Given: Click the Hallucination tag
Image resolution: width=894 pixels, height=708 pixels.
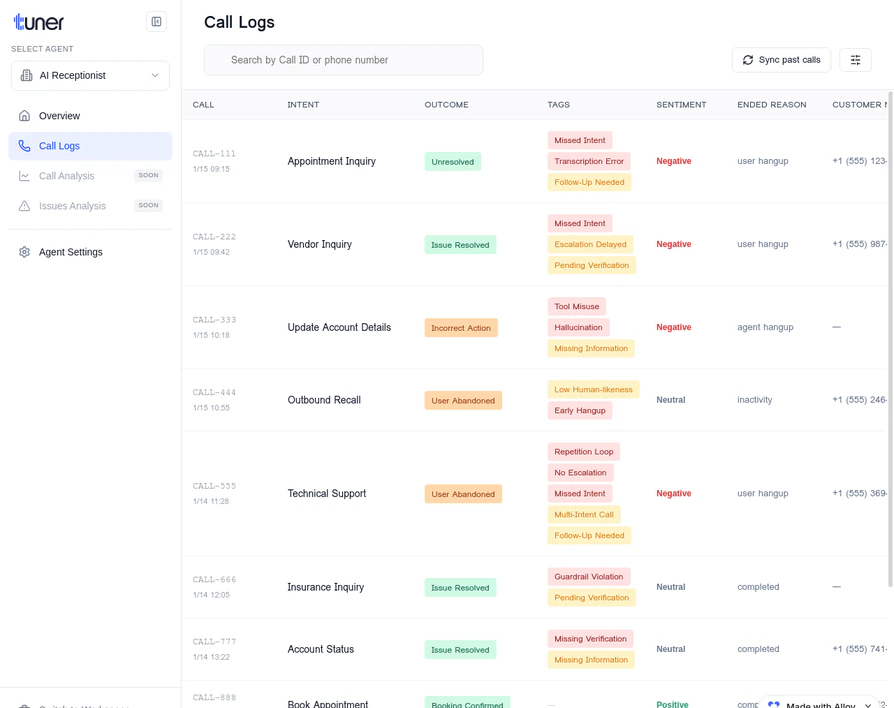Looking at the screenshot, I should pos(578,327).
